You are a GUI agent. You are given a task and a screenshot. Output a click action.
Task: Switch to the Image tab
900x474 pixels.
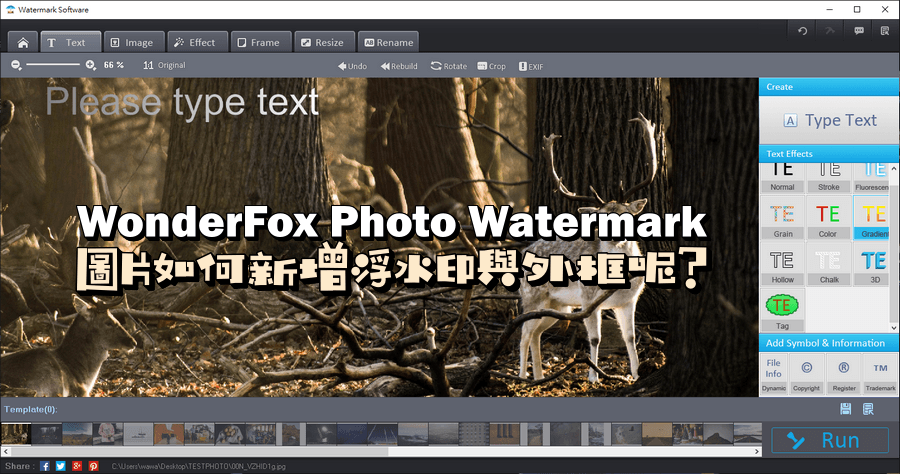tap(134, 42)
